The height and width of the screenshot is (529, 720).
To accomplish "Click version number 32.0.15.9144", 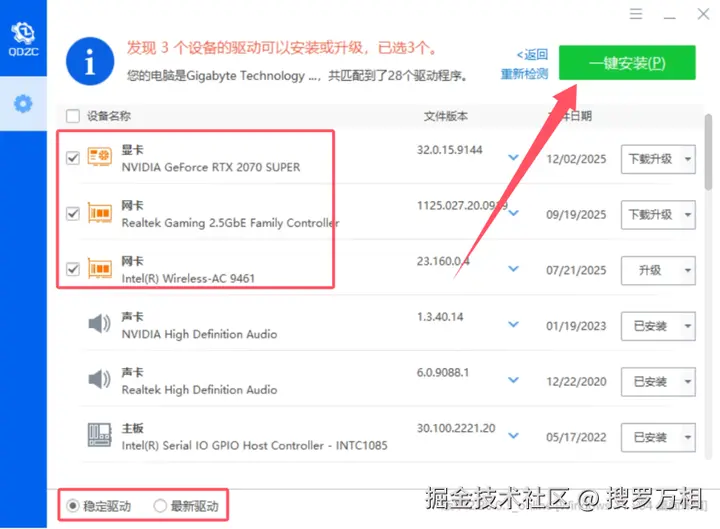I will pos(450,150).
